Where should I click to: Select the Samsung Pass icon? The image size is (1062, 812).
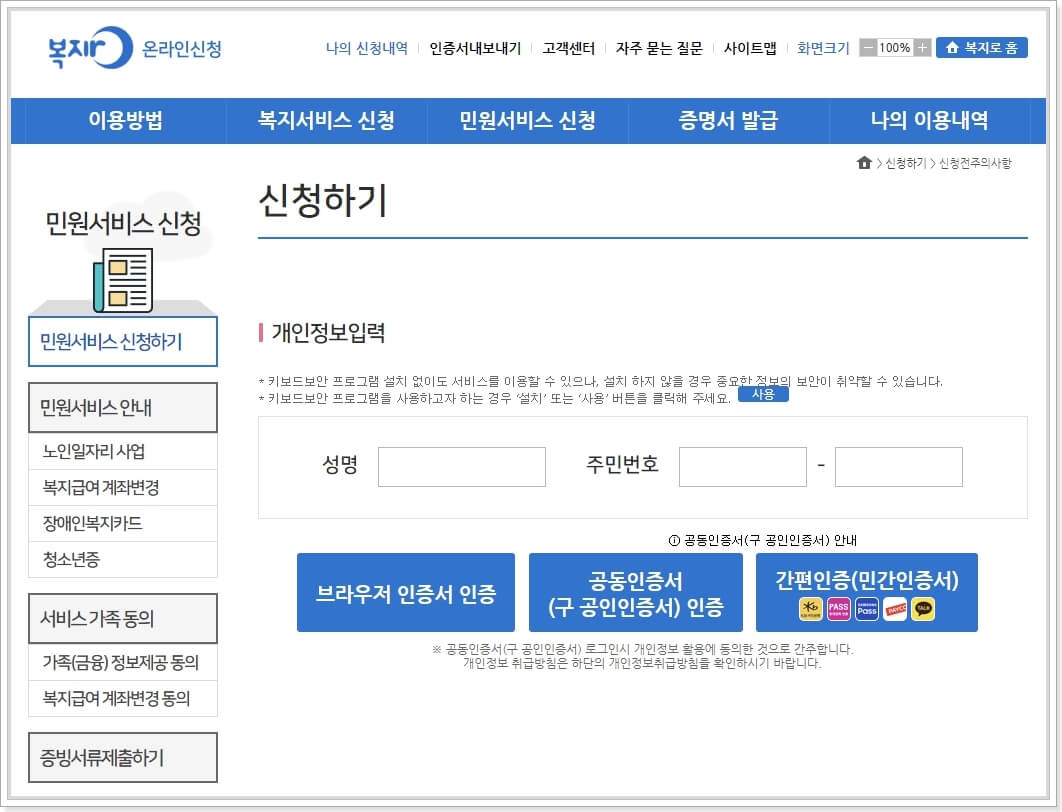pos(866,608)
